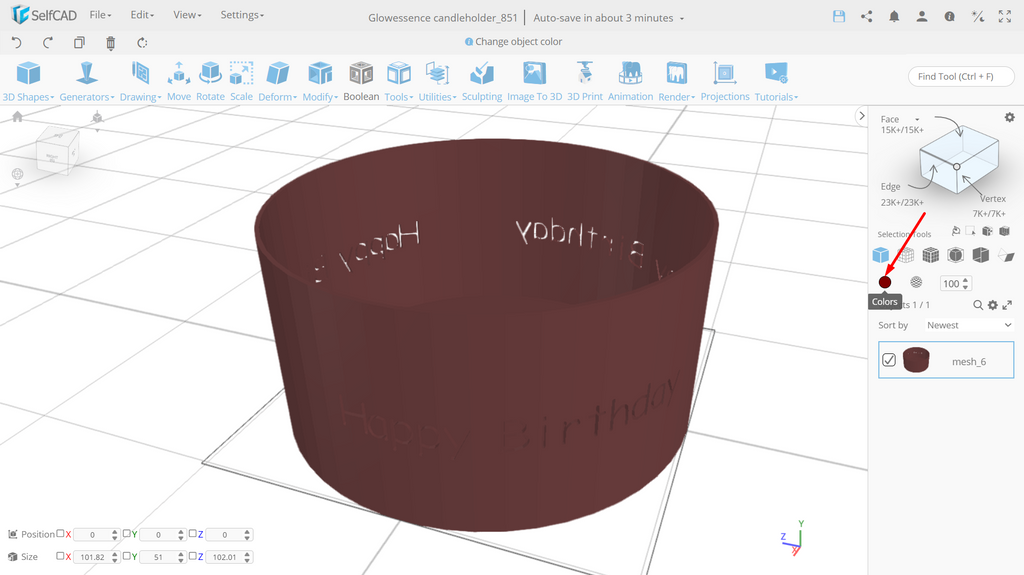Viewport: 1024px width, 575px height.
Task: Toggle the Position Z lock checkbox
Action: [193, 533]
